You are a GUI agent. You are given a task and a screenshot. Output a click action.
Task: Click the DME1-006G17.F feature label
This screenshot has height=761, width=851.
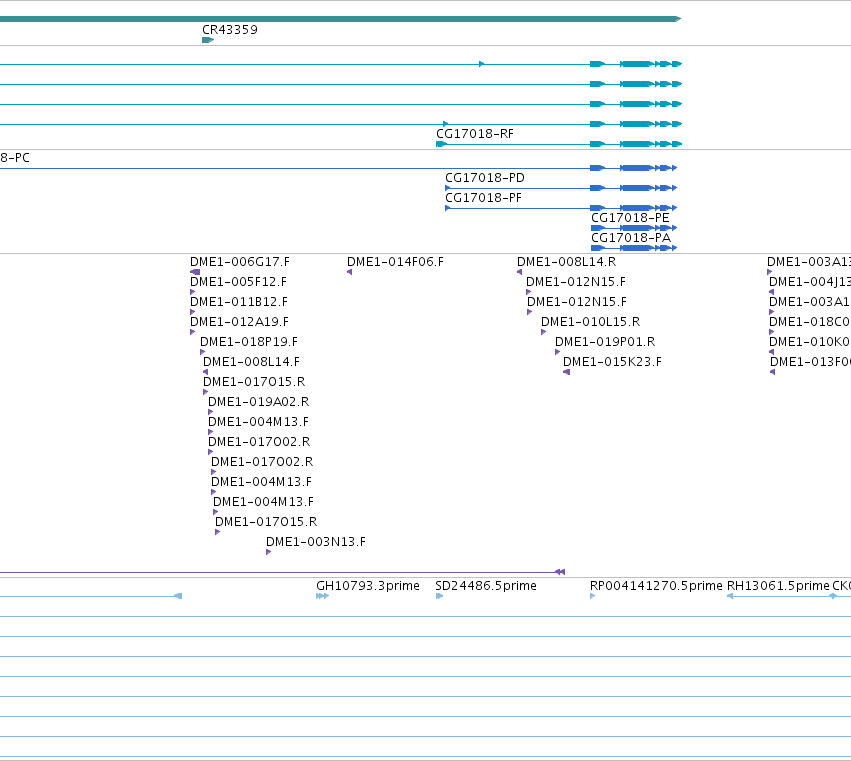tap(240, 262)
